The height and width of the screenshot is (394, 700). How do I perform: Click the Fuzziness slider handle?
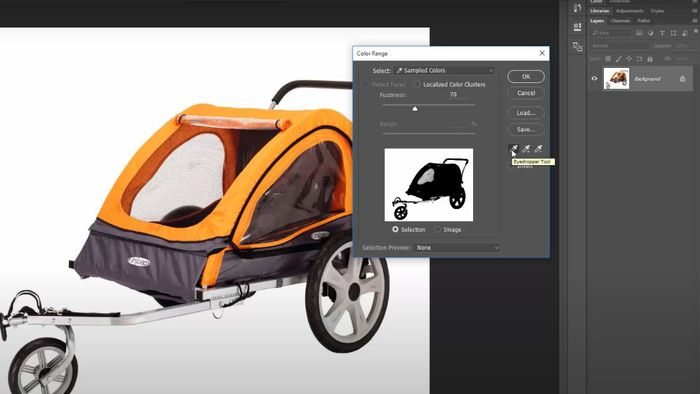click(415, 109)
